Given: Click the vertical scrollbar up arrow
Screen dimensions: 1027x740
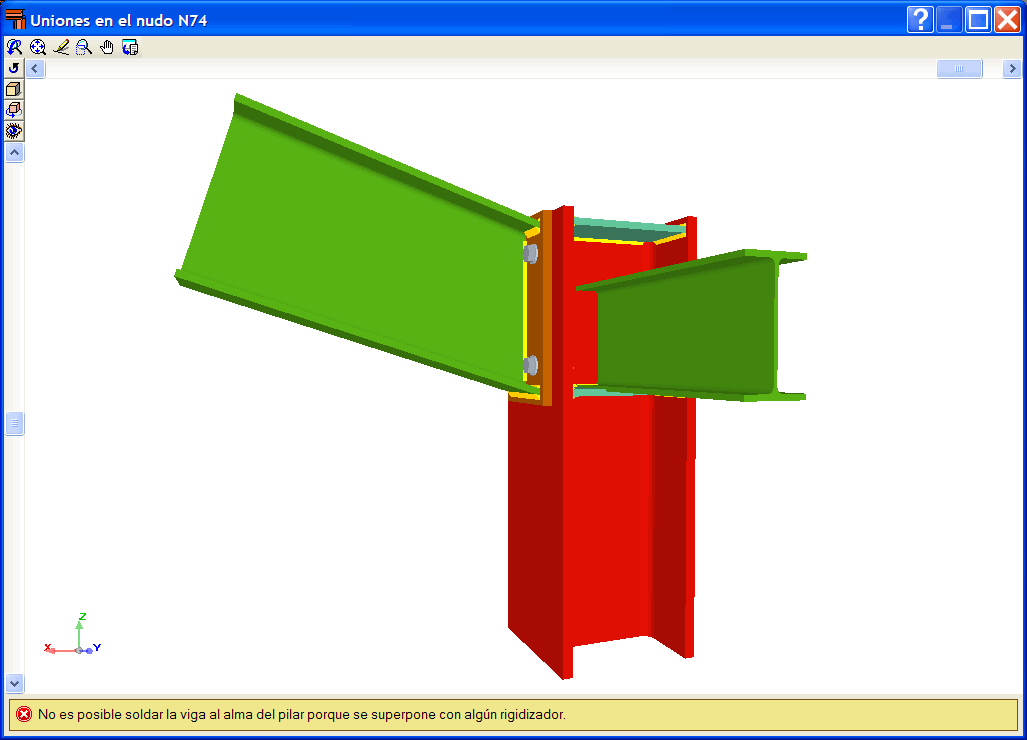Looking at the screenshot, I should (14, 153).
